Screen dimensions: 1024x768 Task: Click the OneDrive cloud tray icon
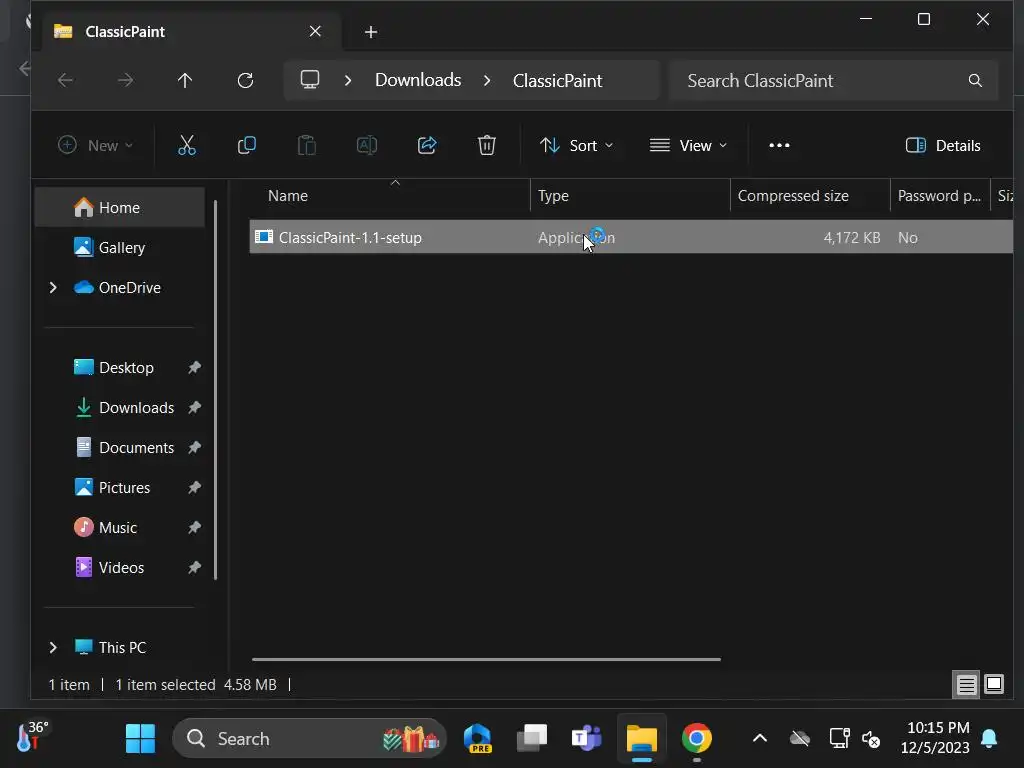tap(799, 739)
